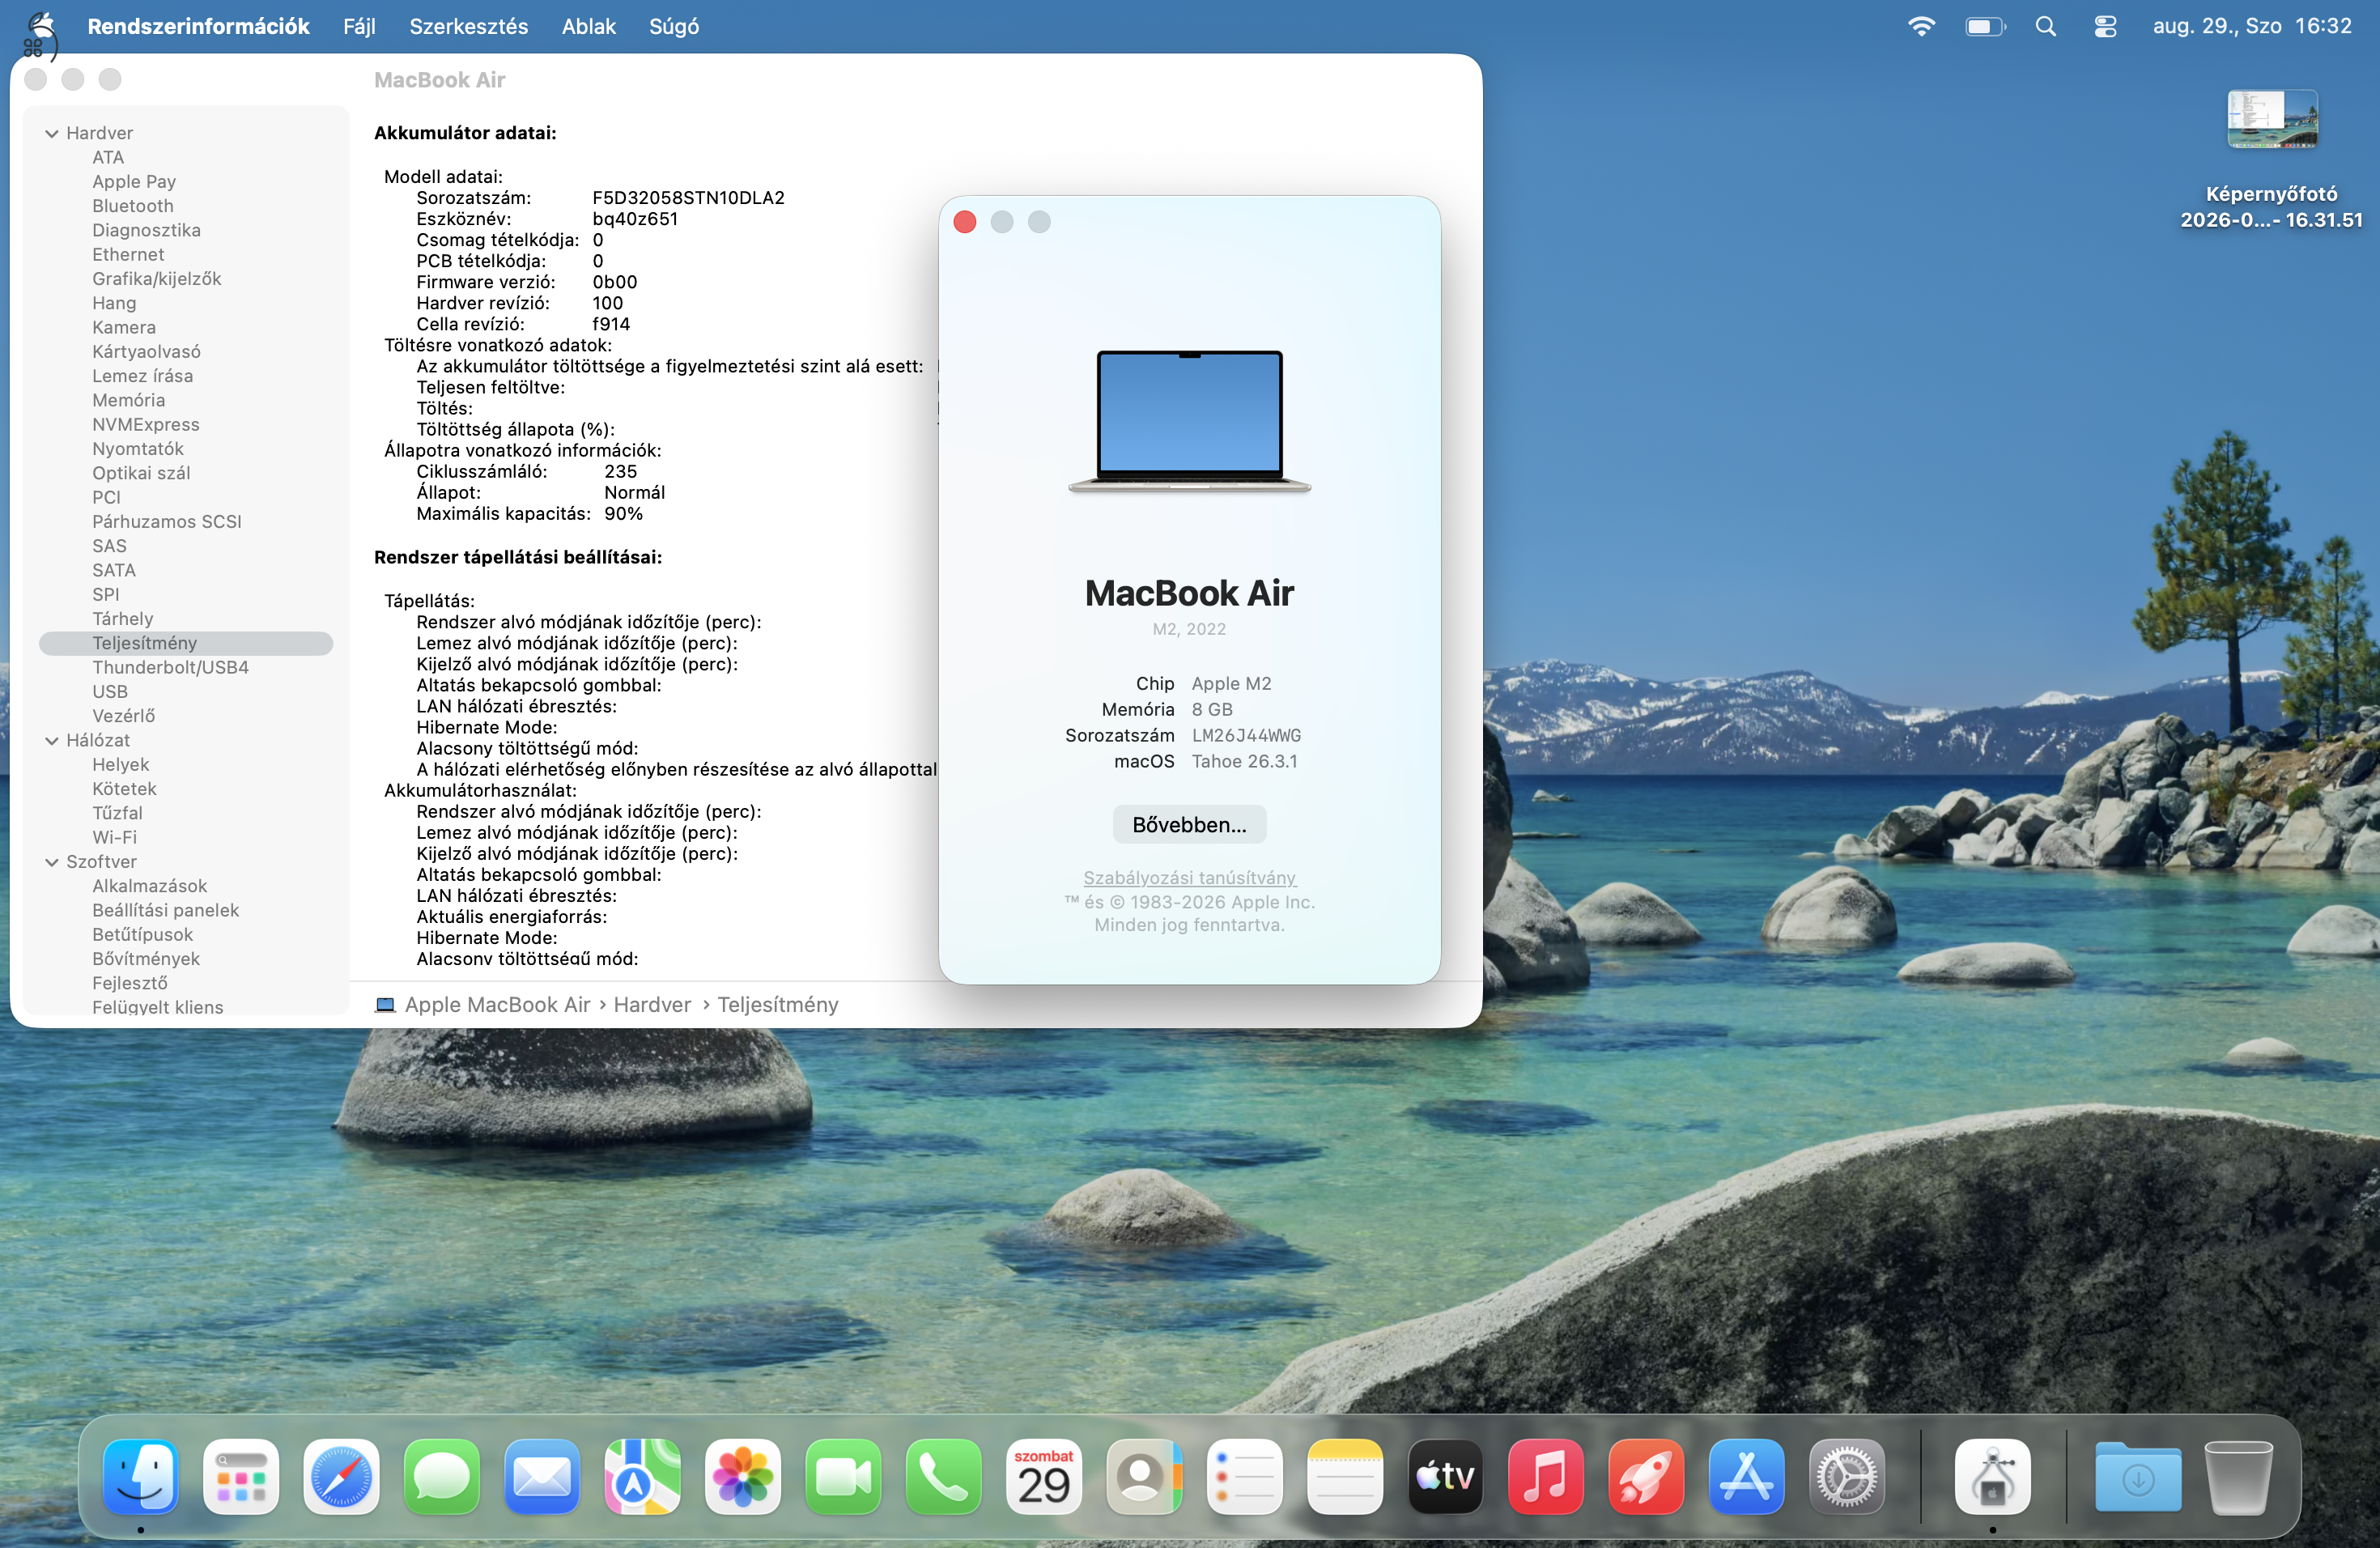Image resolution: width=2380 pixels, height=1548 pixels.
Task: Open Phone app in the Dock
Action: (x=944, y=1476)
